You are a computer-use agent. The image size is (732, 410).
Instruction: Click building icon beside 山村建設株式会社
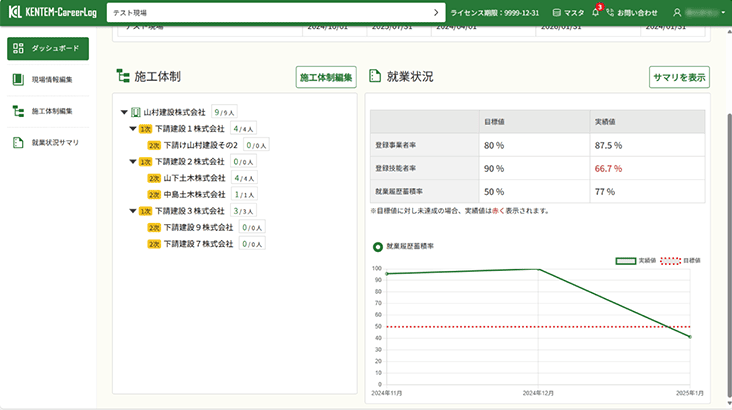(x=136, y=112)
